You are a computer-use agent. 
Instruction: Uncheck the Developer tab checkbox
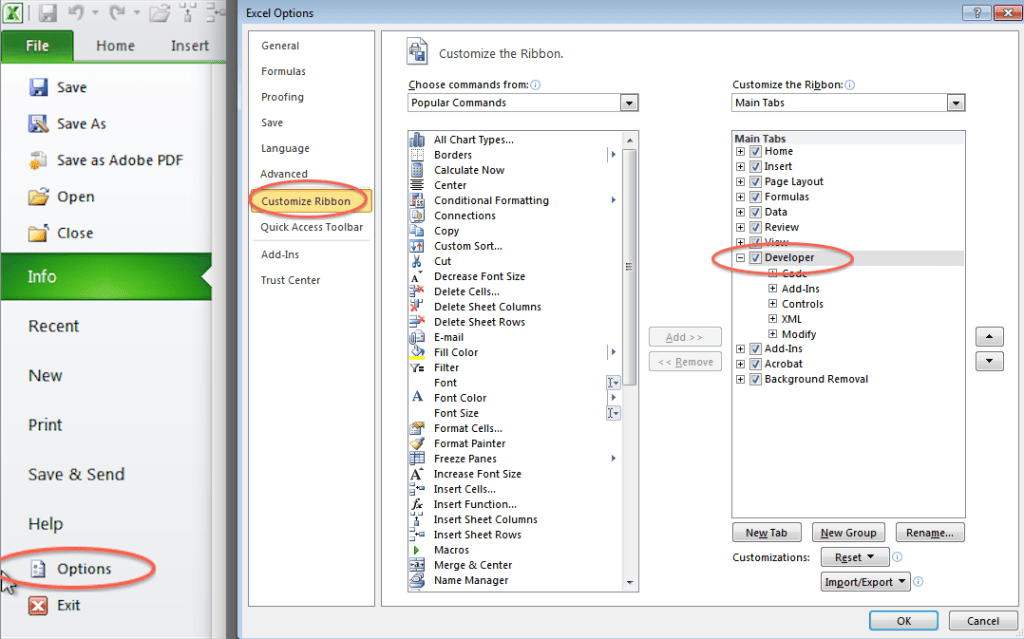[x=756, y=257]
